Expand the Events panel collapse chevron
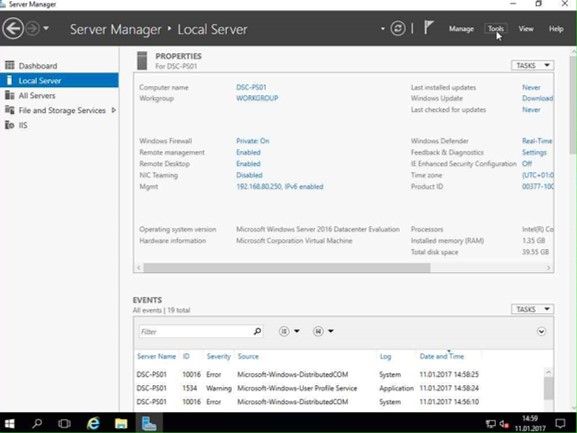577x433 pixels. click(541, 331)
